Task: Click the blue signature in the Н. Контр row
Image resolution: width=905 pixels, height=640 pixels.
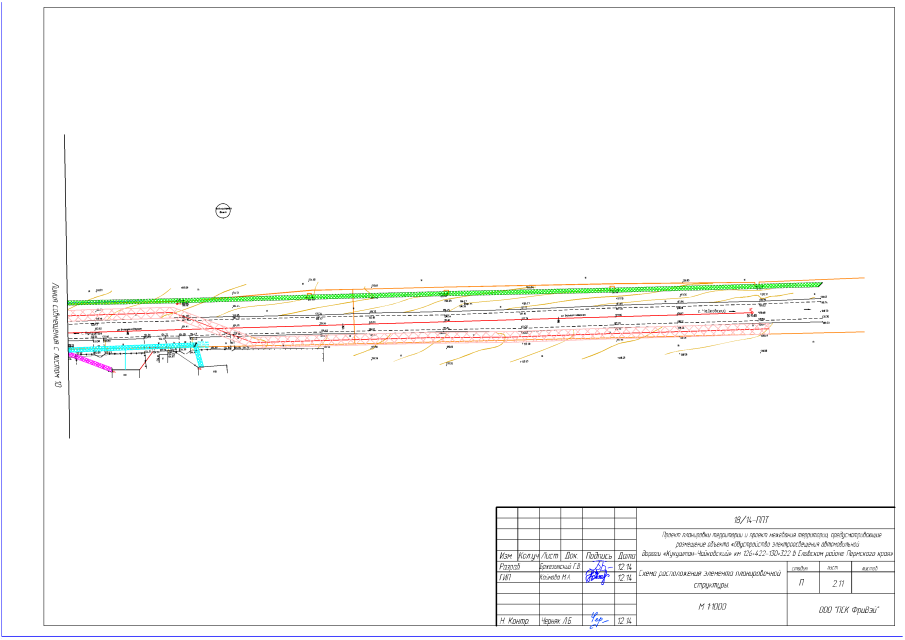Action: pyautogui.click(x=599, y=621)
